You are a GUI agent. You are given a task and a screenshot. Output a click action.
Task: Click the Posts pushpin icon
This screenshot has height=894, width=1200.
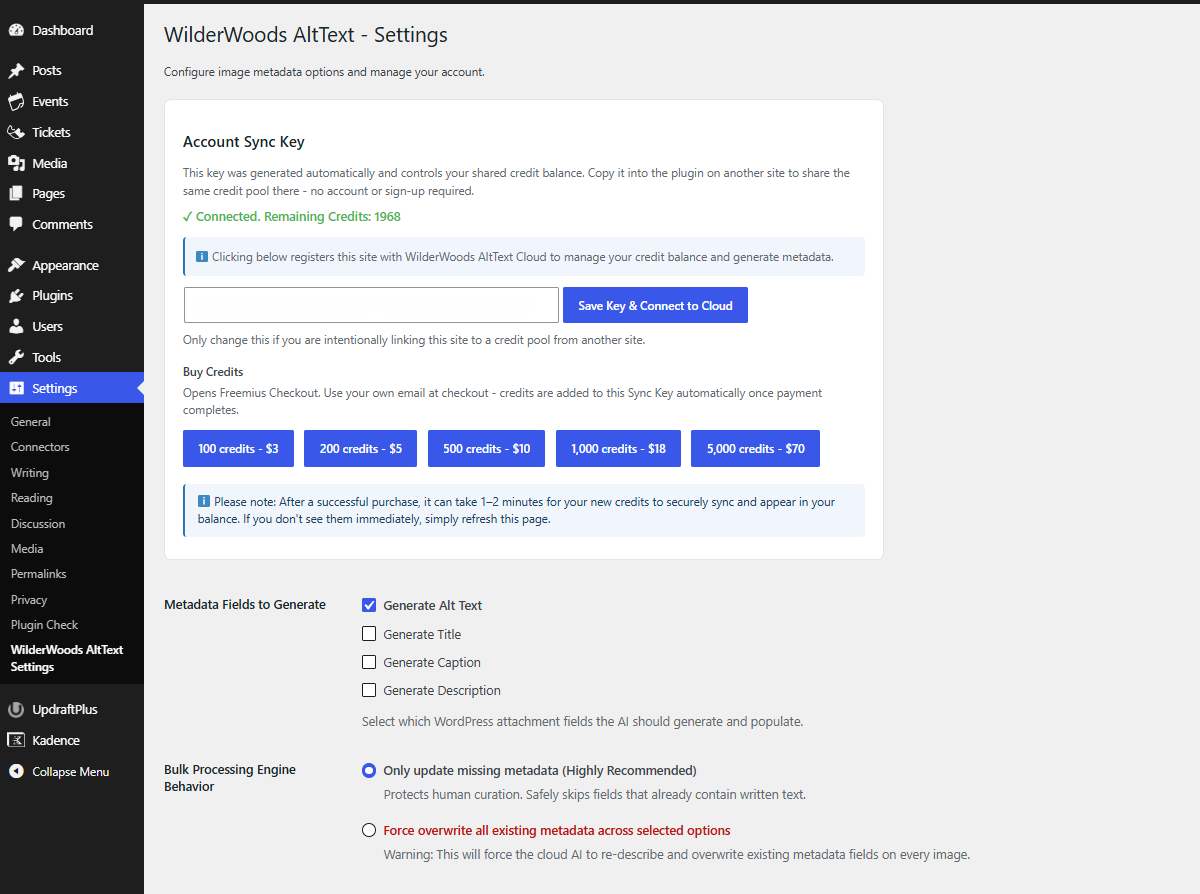click(x=16, y=71)
